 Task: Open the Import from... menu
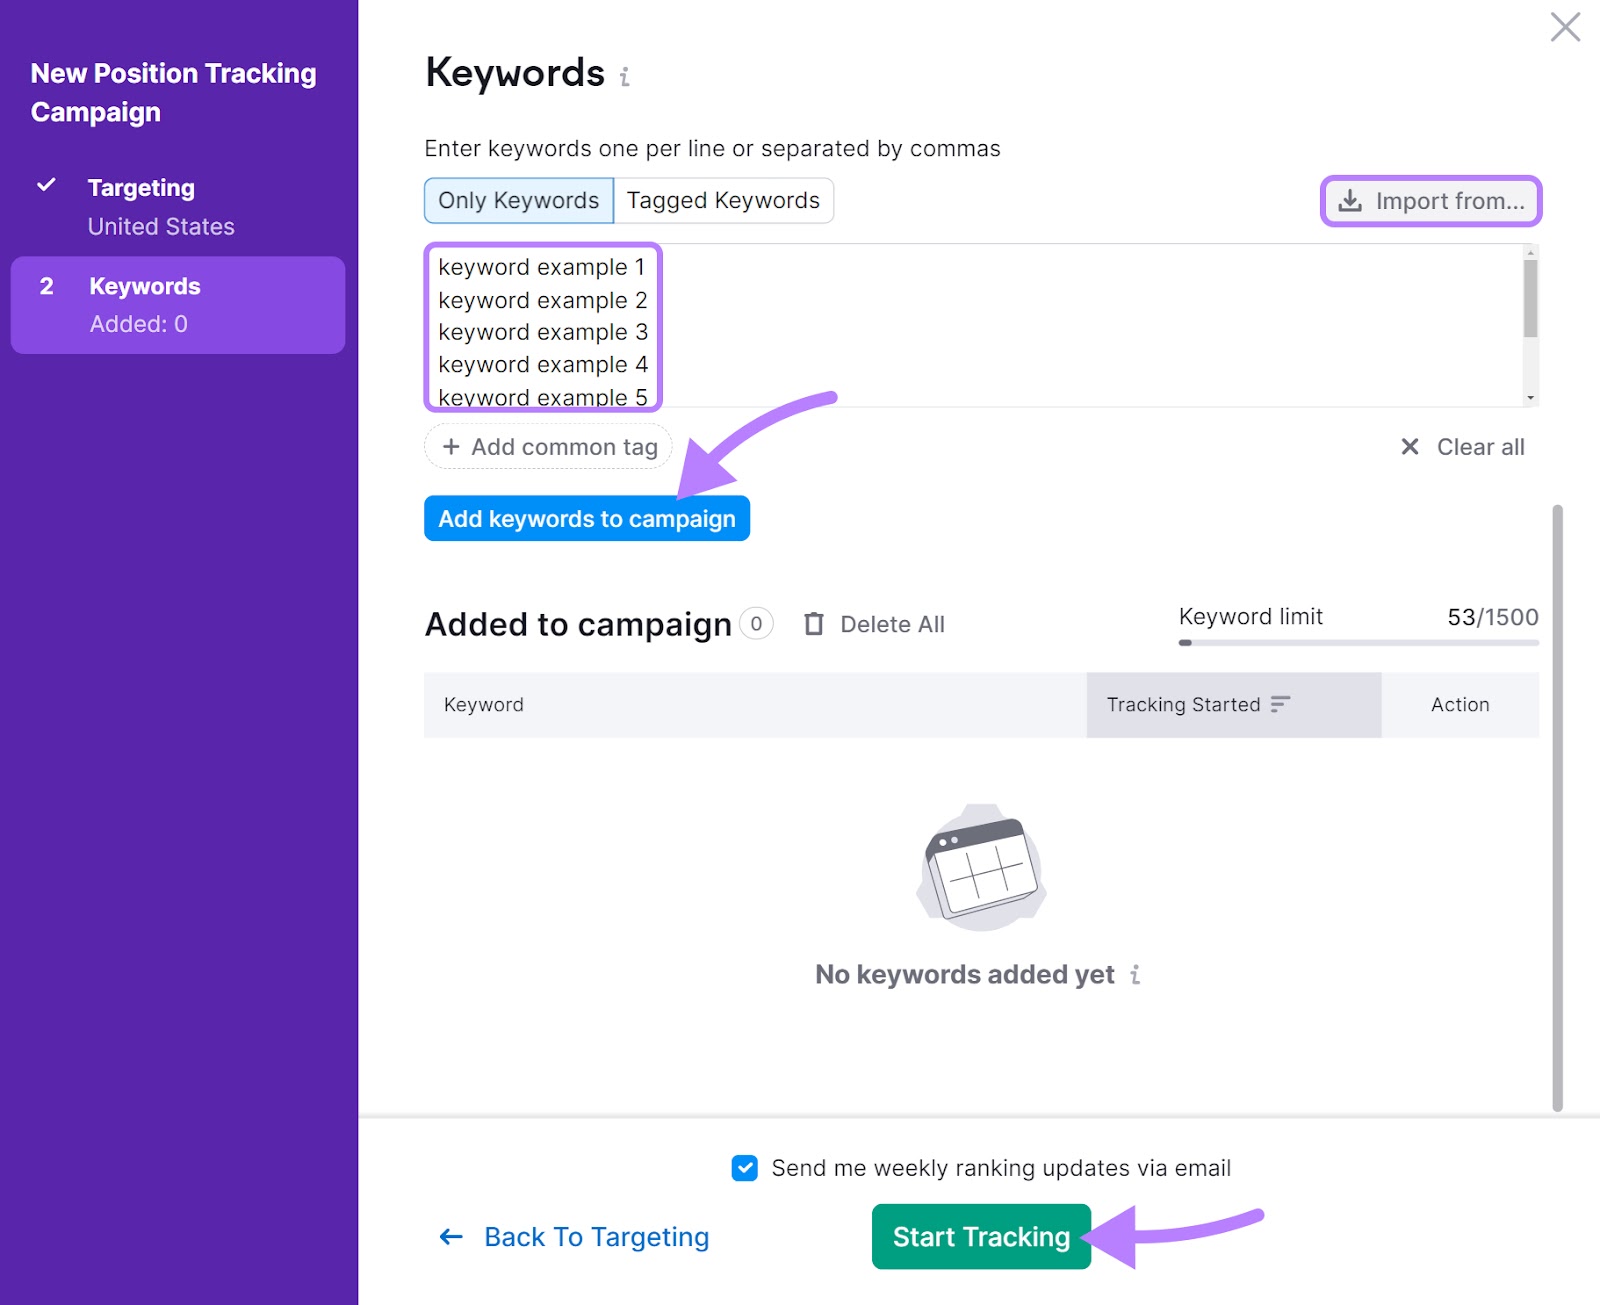click(1431, 201)
